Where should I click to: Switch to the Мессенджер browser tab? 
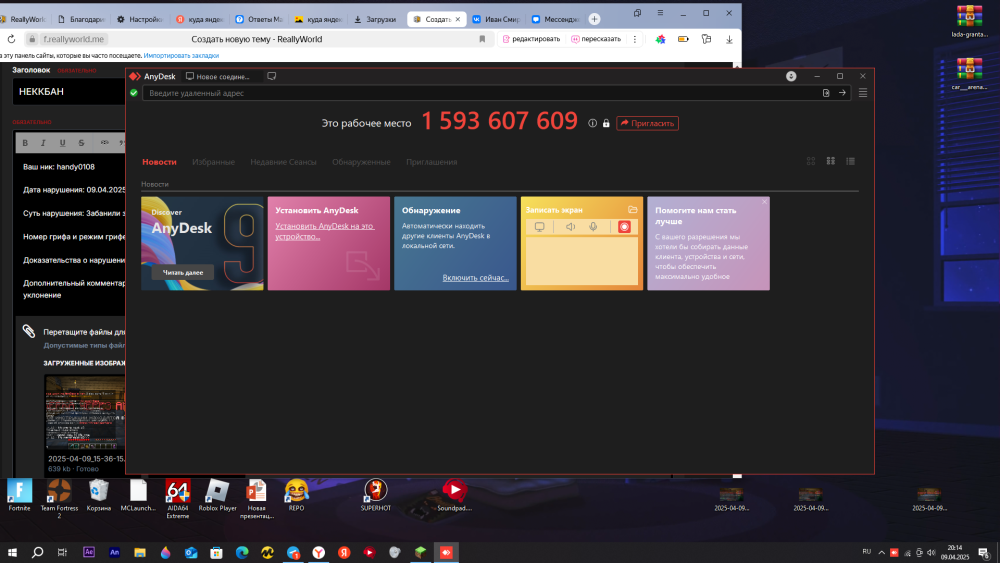click(x=555, y=19)
